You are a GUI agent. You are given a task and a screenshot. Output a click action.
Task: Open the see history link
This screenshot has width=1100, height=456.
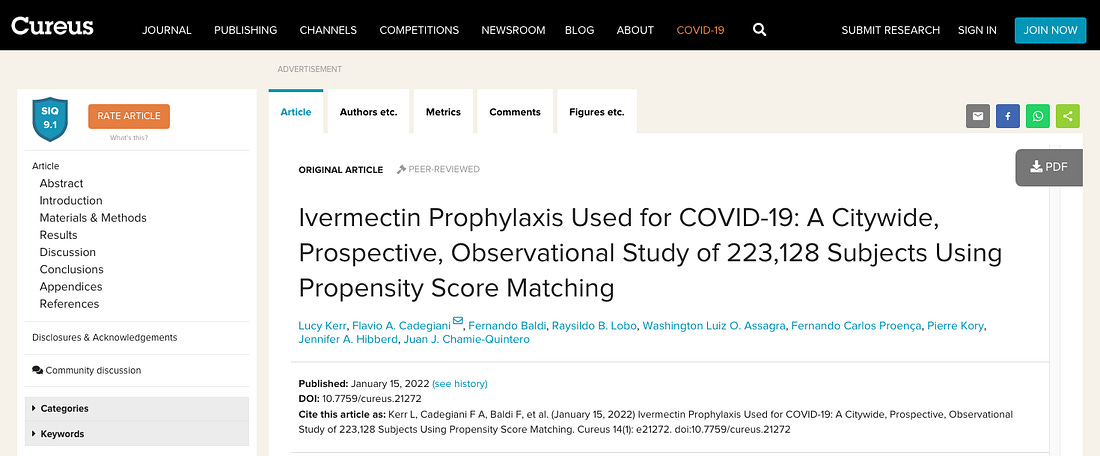(x=460, y=384)
